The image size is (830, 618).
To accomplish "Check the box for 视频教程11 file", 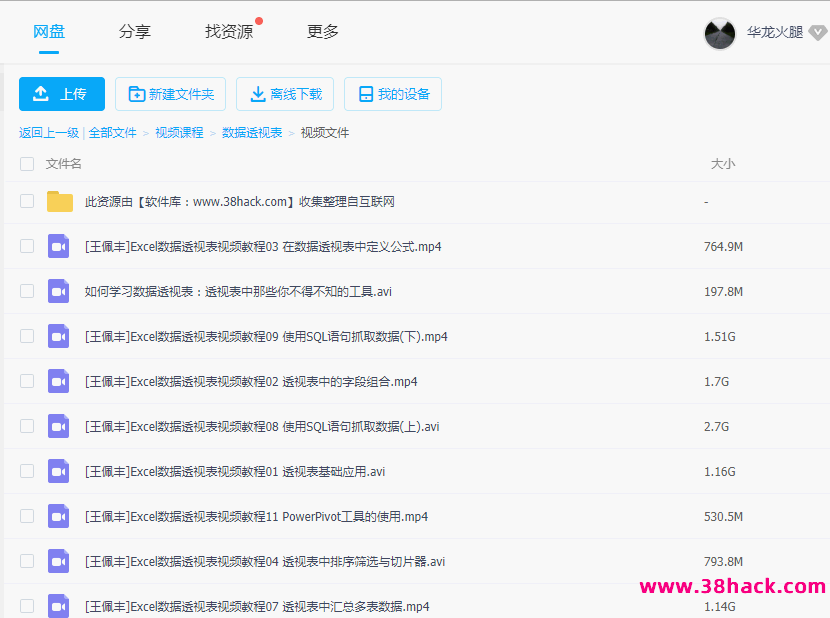I will click(x=27, y=516).
